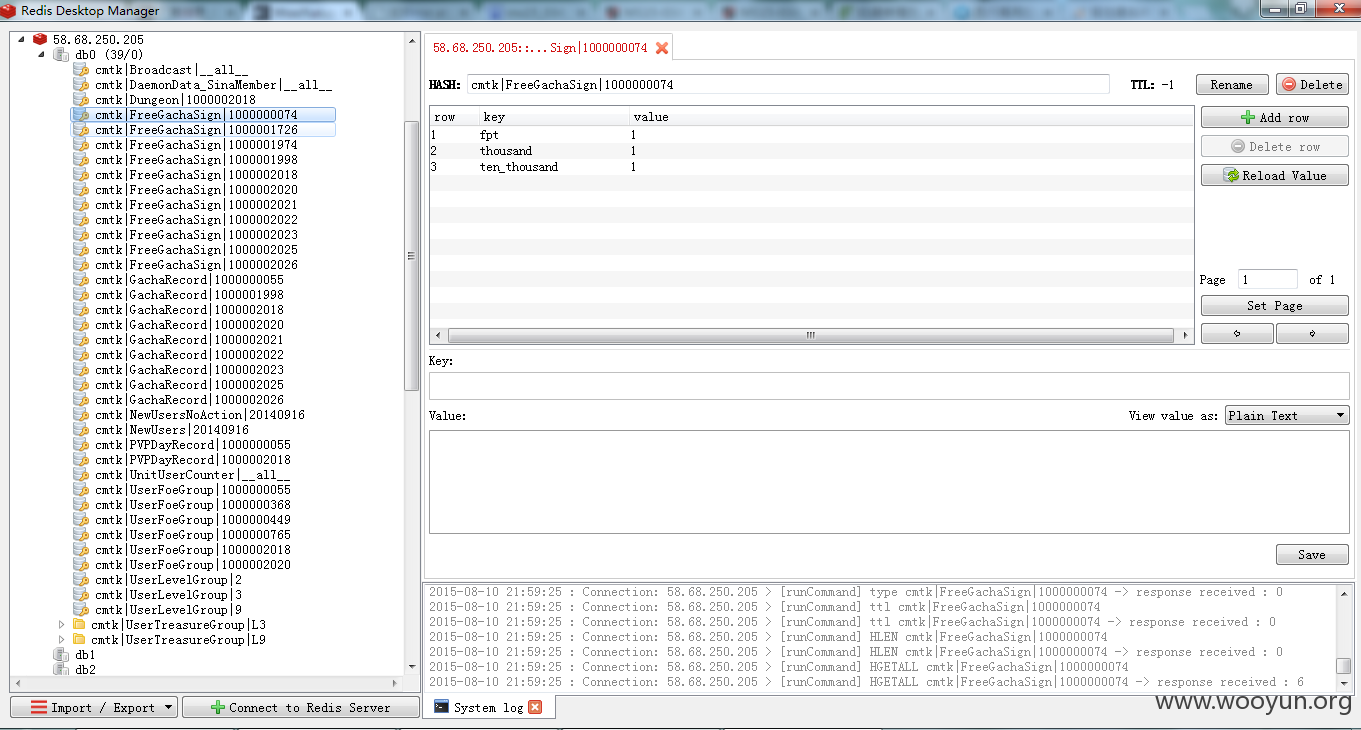Collapse the db0 database node

coord(42,54)
